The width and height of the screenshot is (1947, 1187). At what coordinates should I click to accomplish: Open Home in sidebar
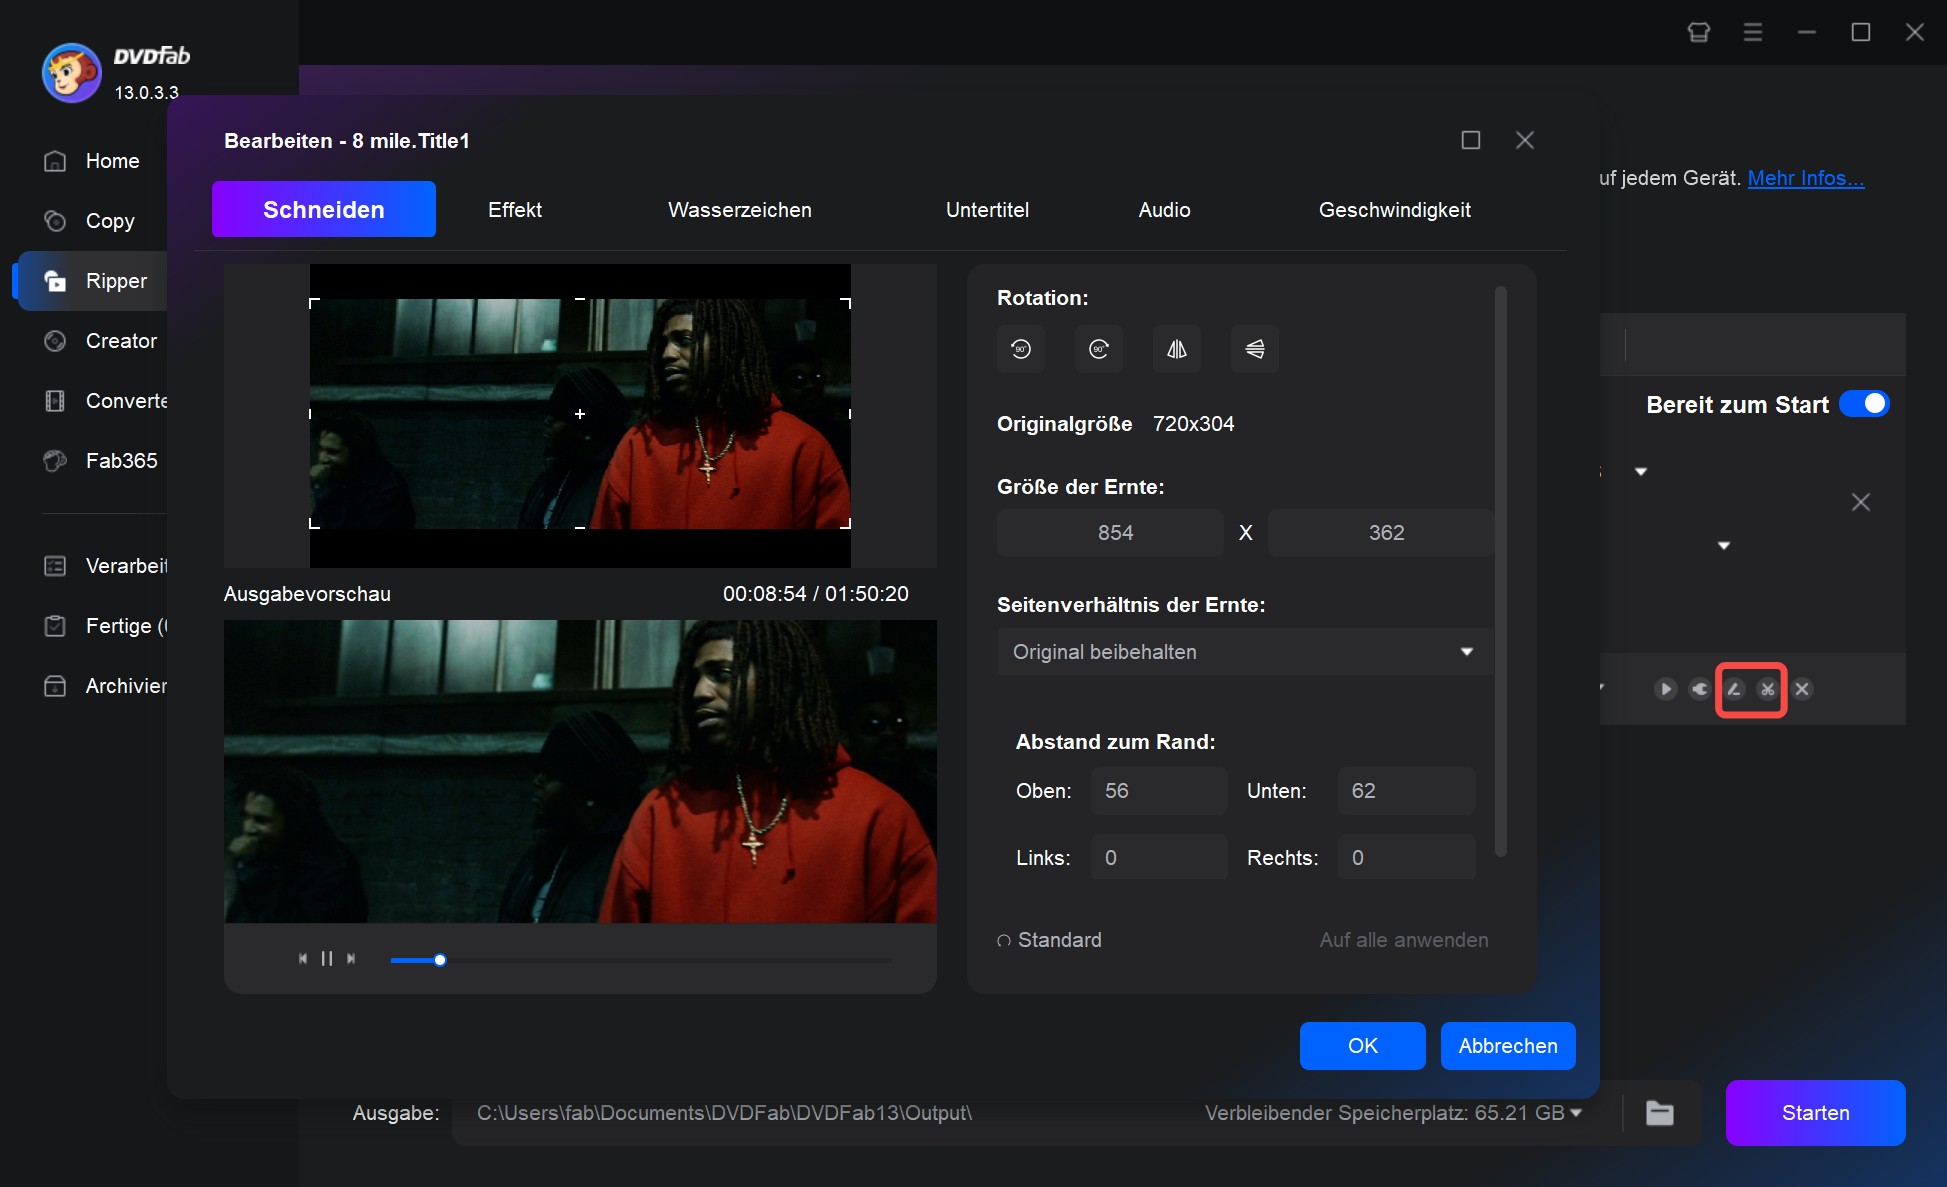point(92,161)
